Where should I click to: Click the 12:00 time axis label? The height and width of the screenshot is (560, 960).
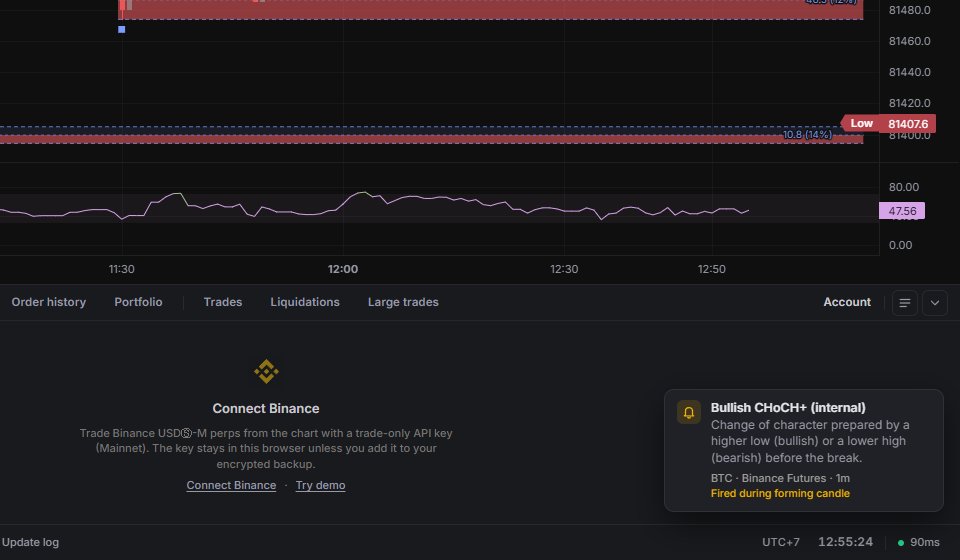343,269
